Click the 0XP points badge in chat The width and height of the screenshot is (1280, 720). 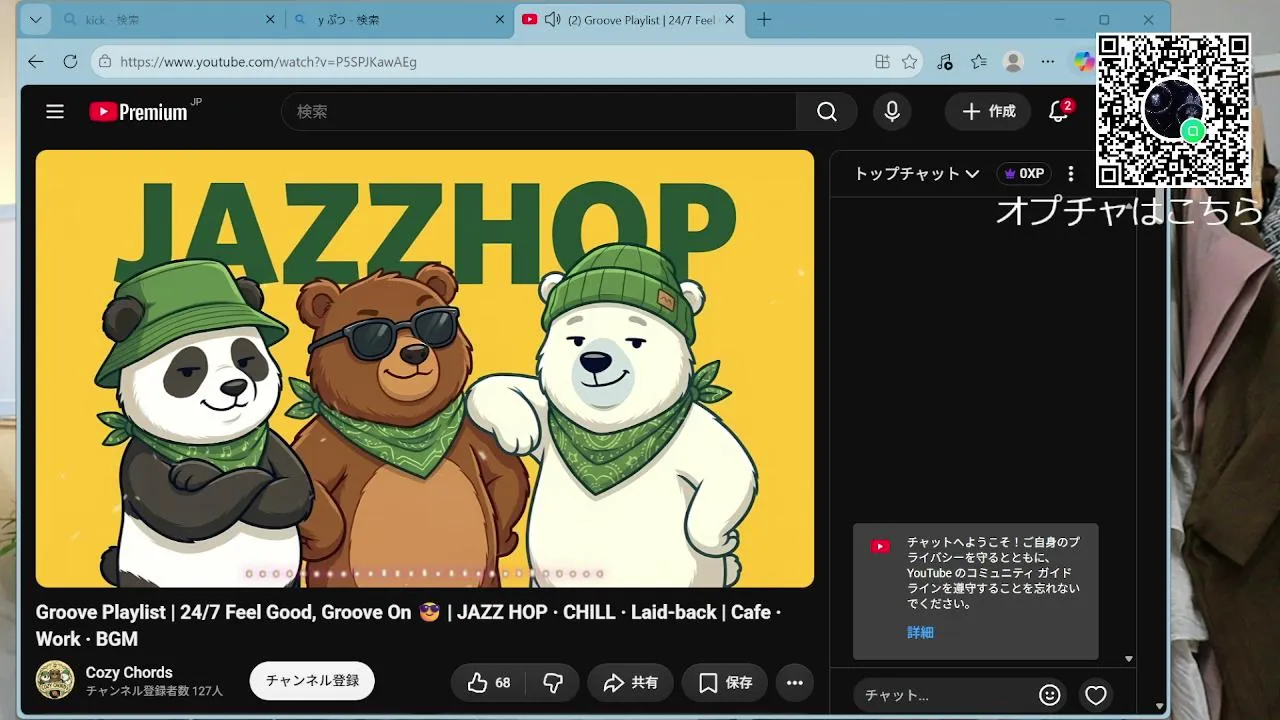click(1024, 174)
